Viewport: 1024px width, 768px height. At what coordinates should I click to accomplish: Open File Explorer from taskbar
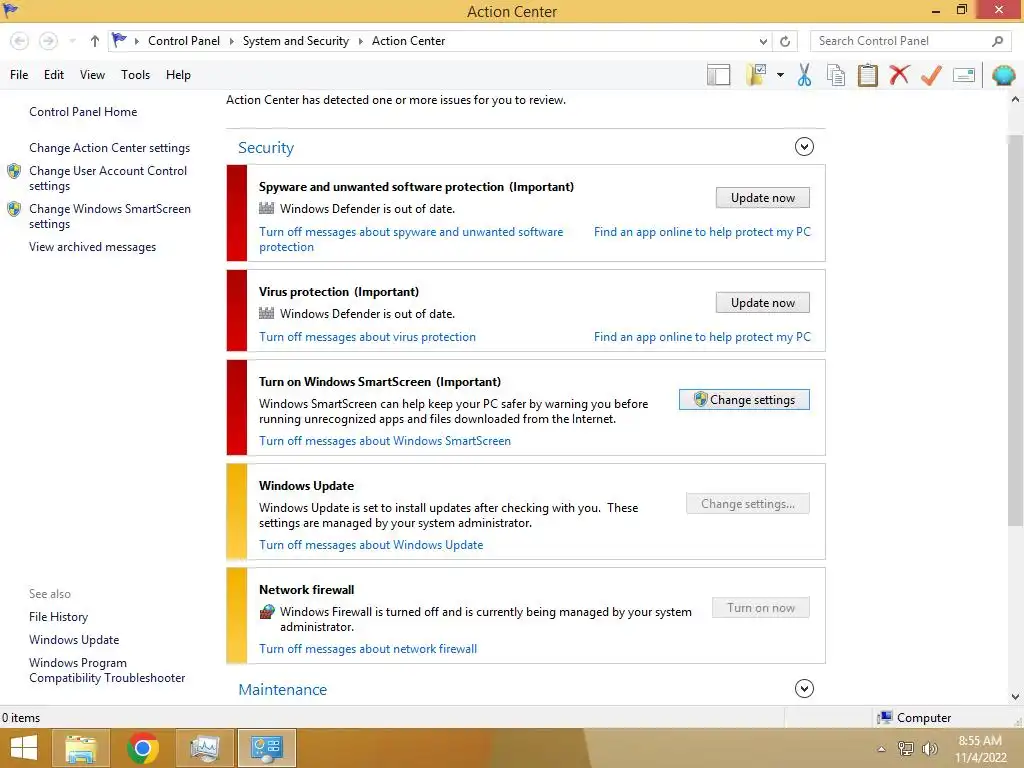coord(81,748)
